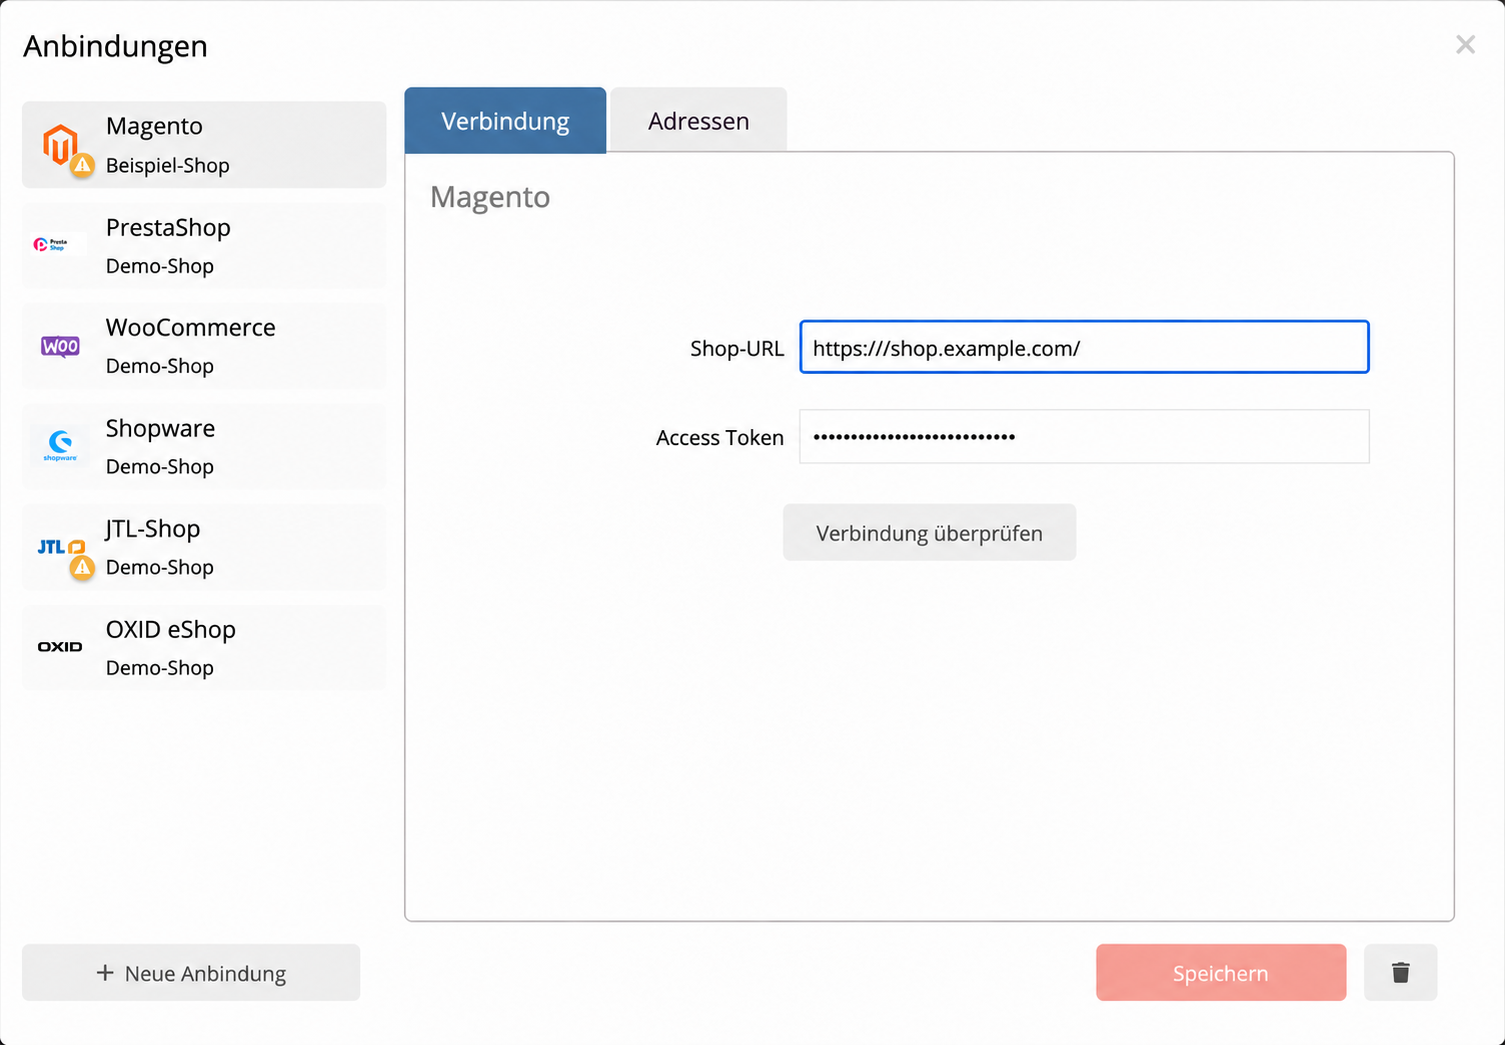Click Demo-Shop under OXID eShop

[159, 668]
